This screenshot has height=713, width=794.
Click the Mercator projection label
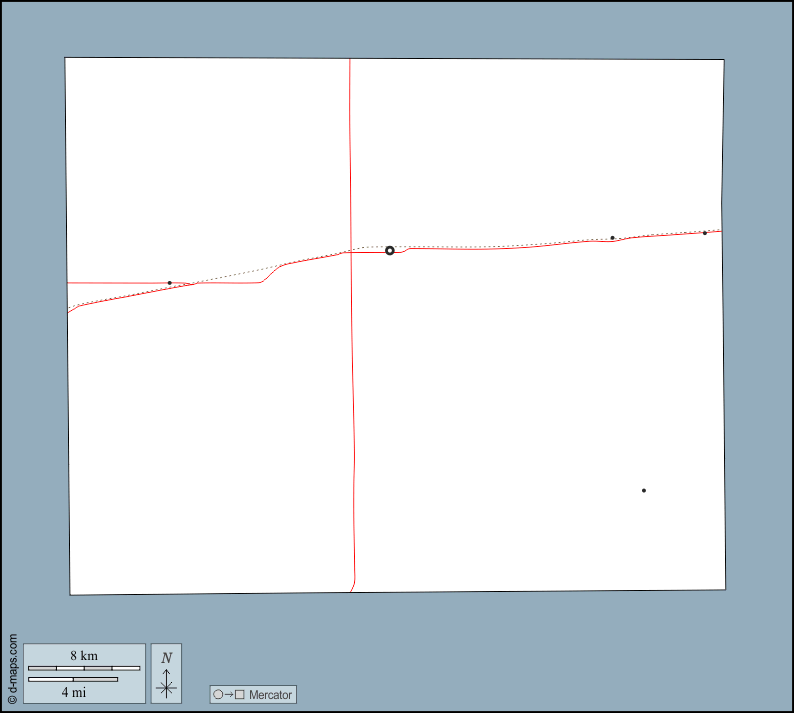tap(270, 695)
